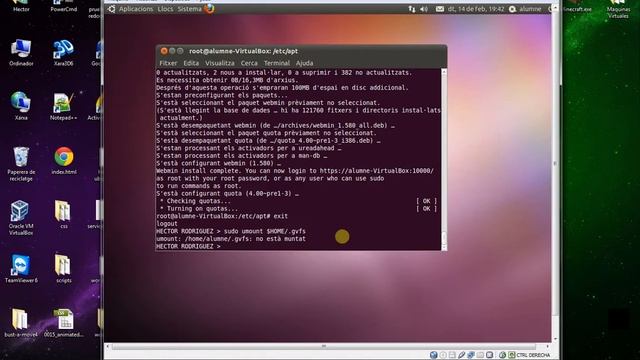
Task: Click VirtualBox mouse integration status icon
Action: pos(502,355)
